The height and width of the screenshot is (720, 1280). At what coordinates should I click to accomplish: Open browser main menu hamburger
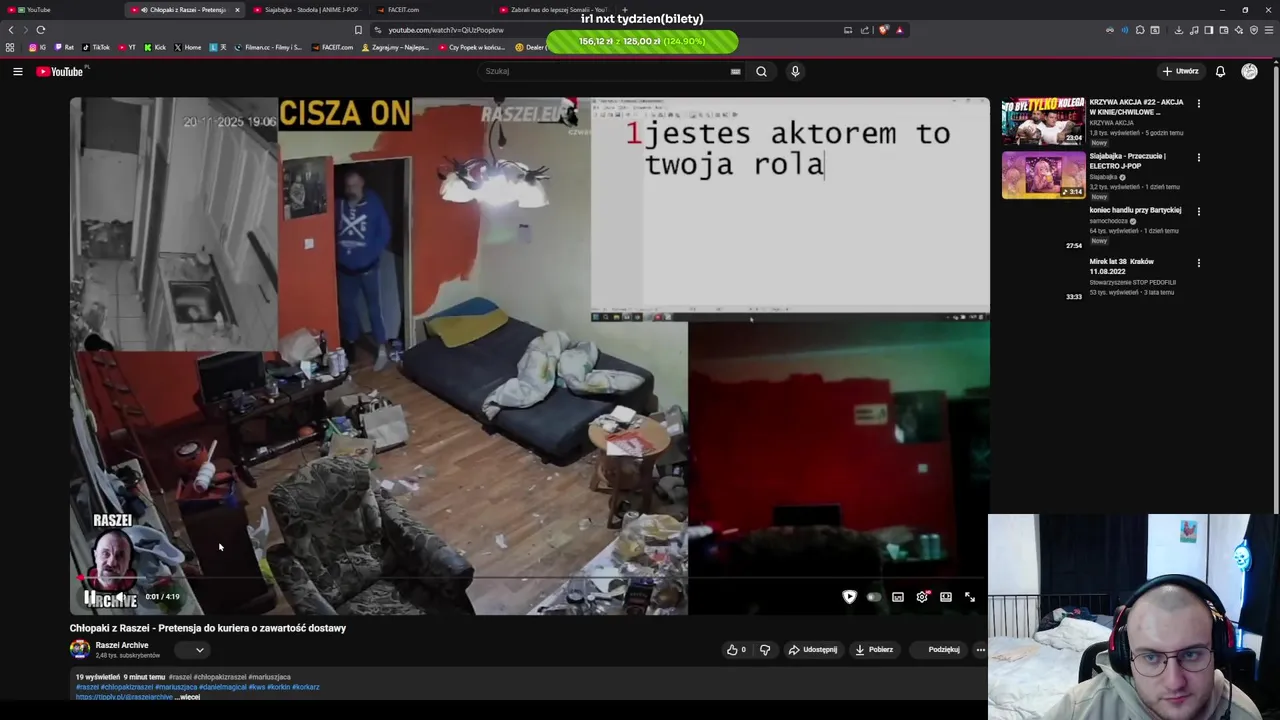click(x=1269, y=30)
